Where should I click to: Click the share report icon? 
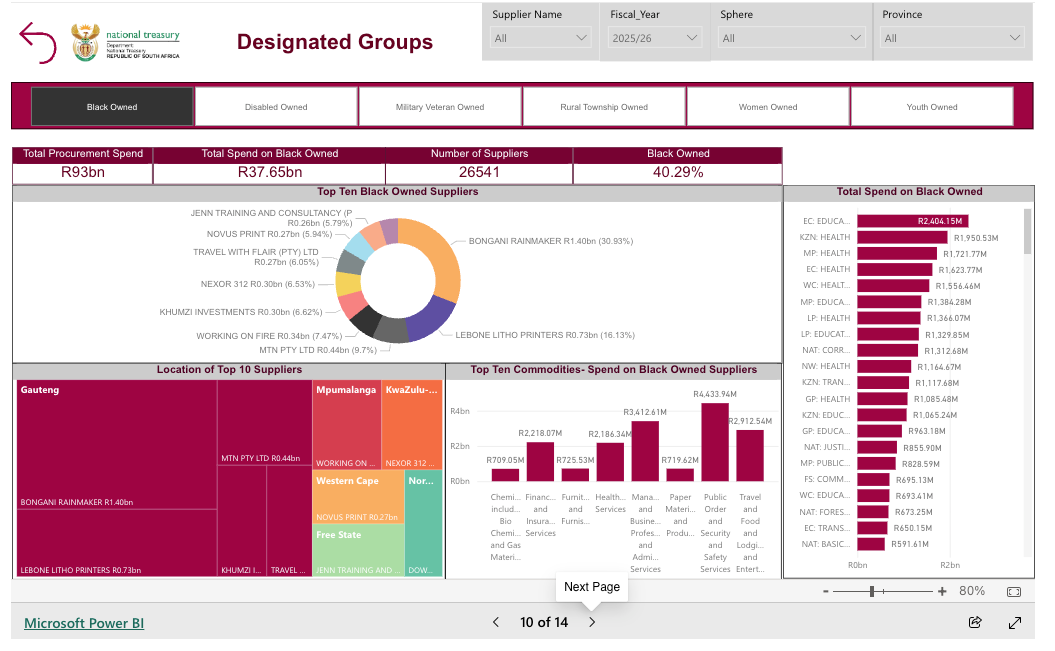click(x=975, y=622)
